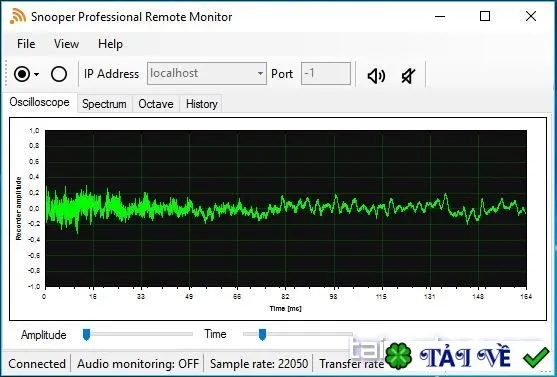Switch to the Spectrum tab

pos(104,104)
